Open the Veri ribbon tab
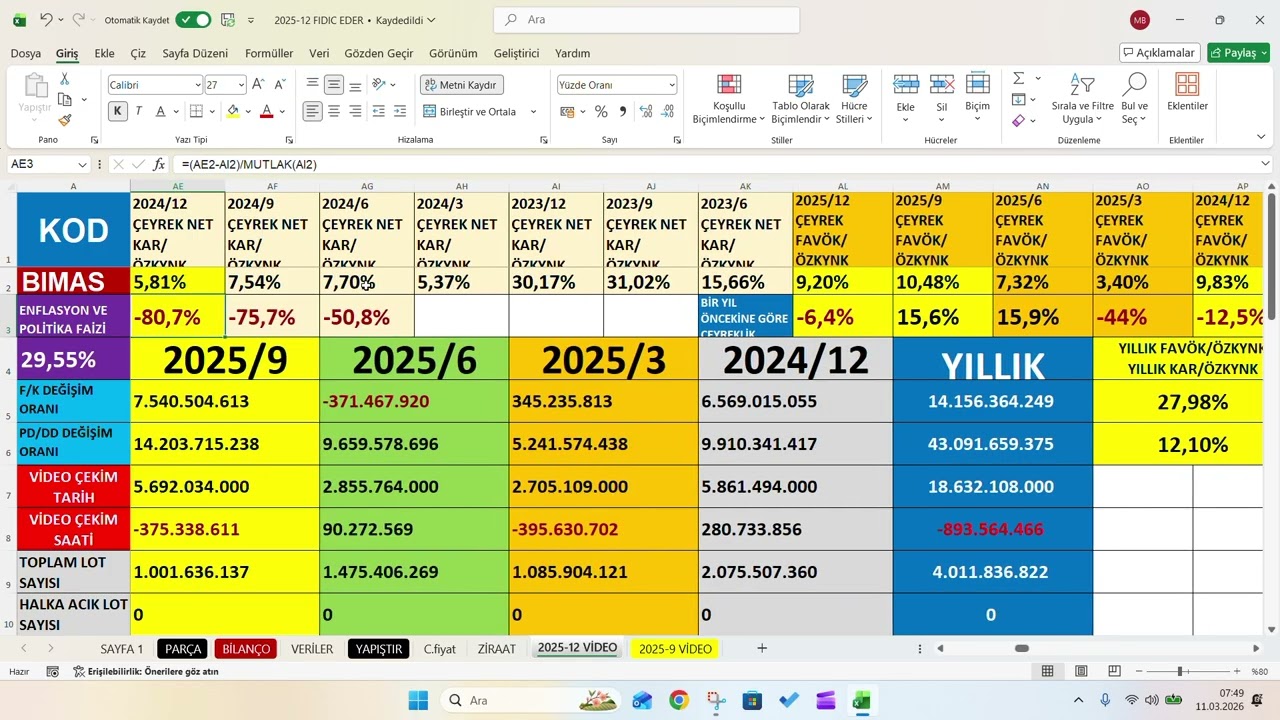This screenshot has height=720, width=1280. coord(319,53)
